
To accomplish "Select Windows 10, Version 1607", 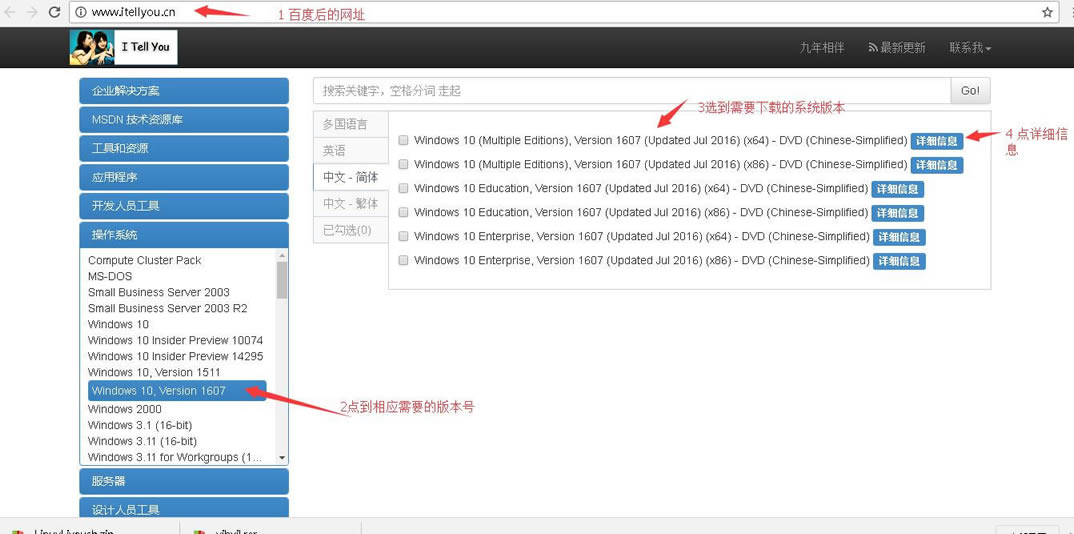I will click(177, 390).
